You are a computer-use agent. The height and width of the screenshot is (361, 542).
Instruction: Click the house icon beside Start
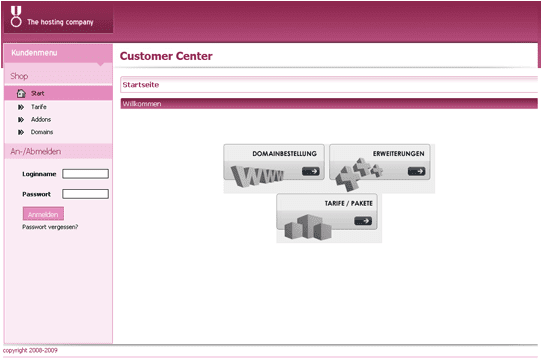pyautogui.click(x=21, y=93)
